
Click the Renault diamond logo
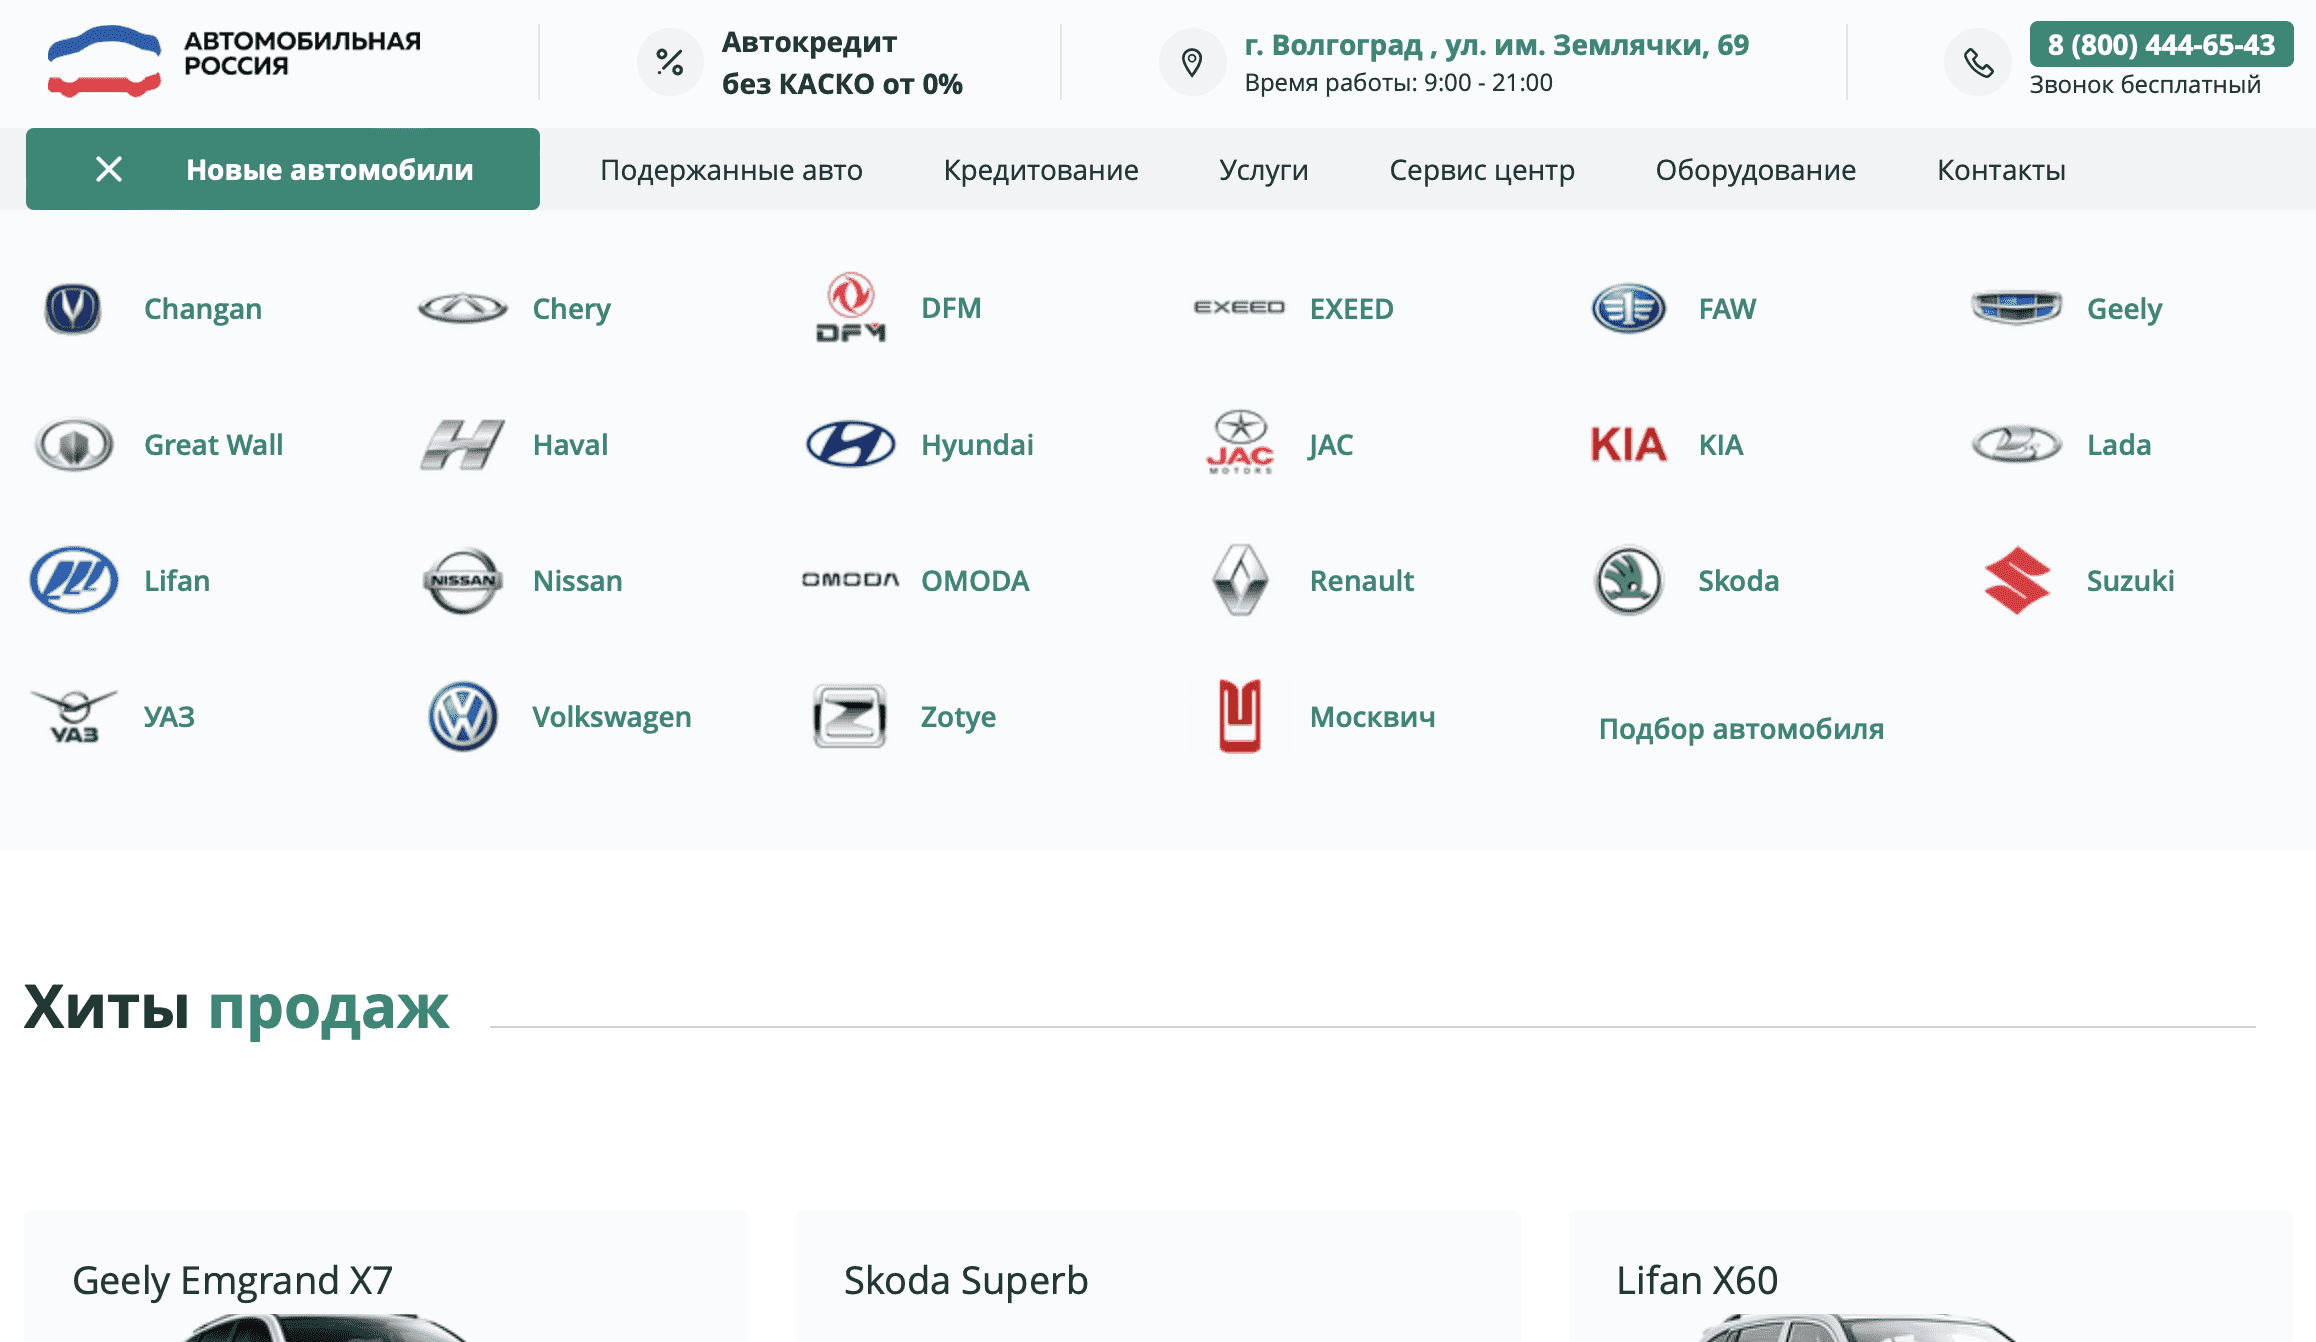coord(1240,580)
